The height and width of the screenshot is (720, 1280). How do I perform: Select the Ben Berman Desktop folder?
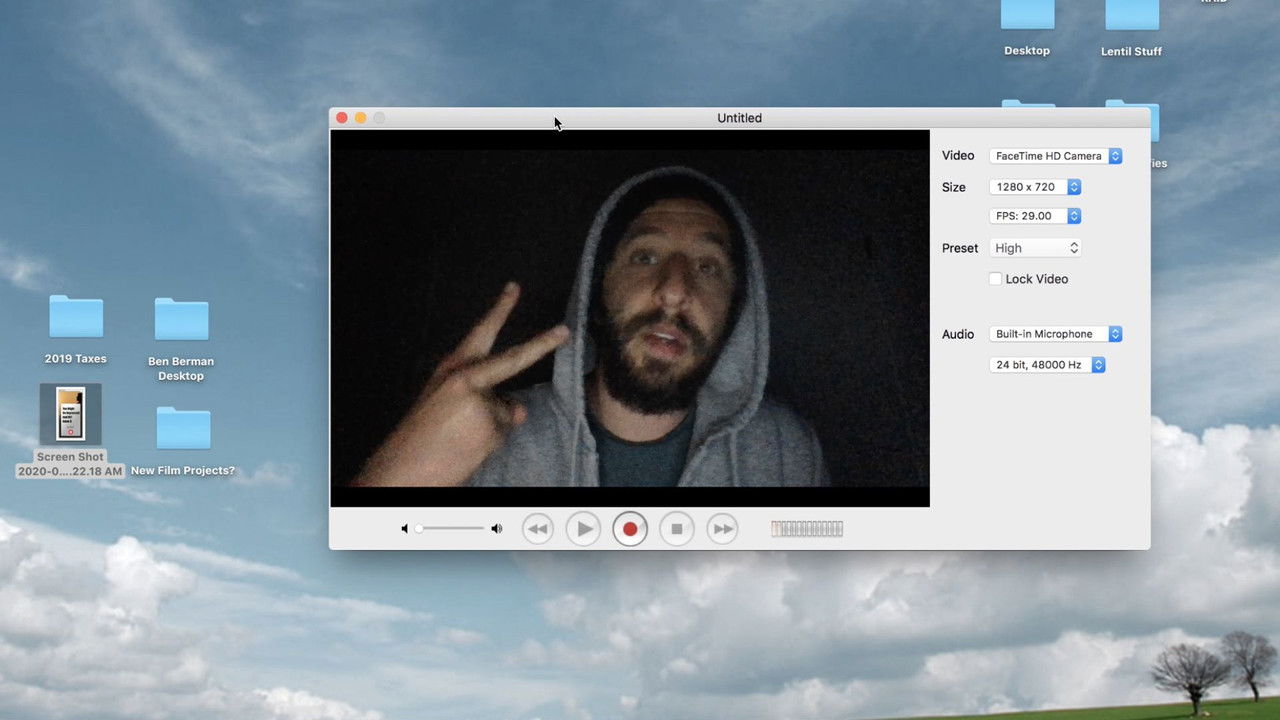pyautogui.click(x=181, y=320)
